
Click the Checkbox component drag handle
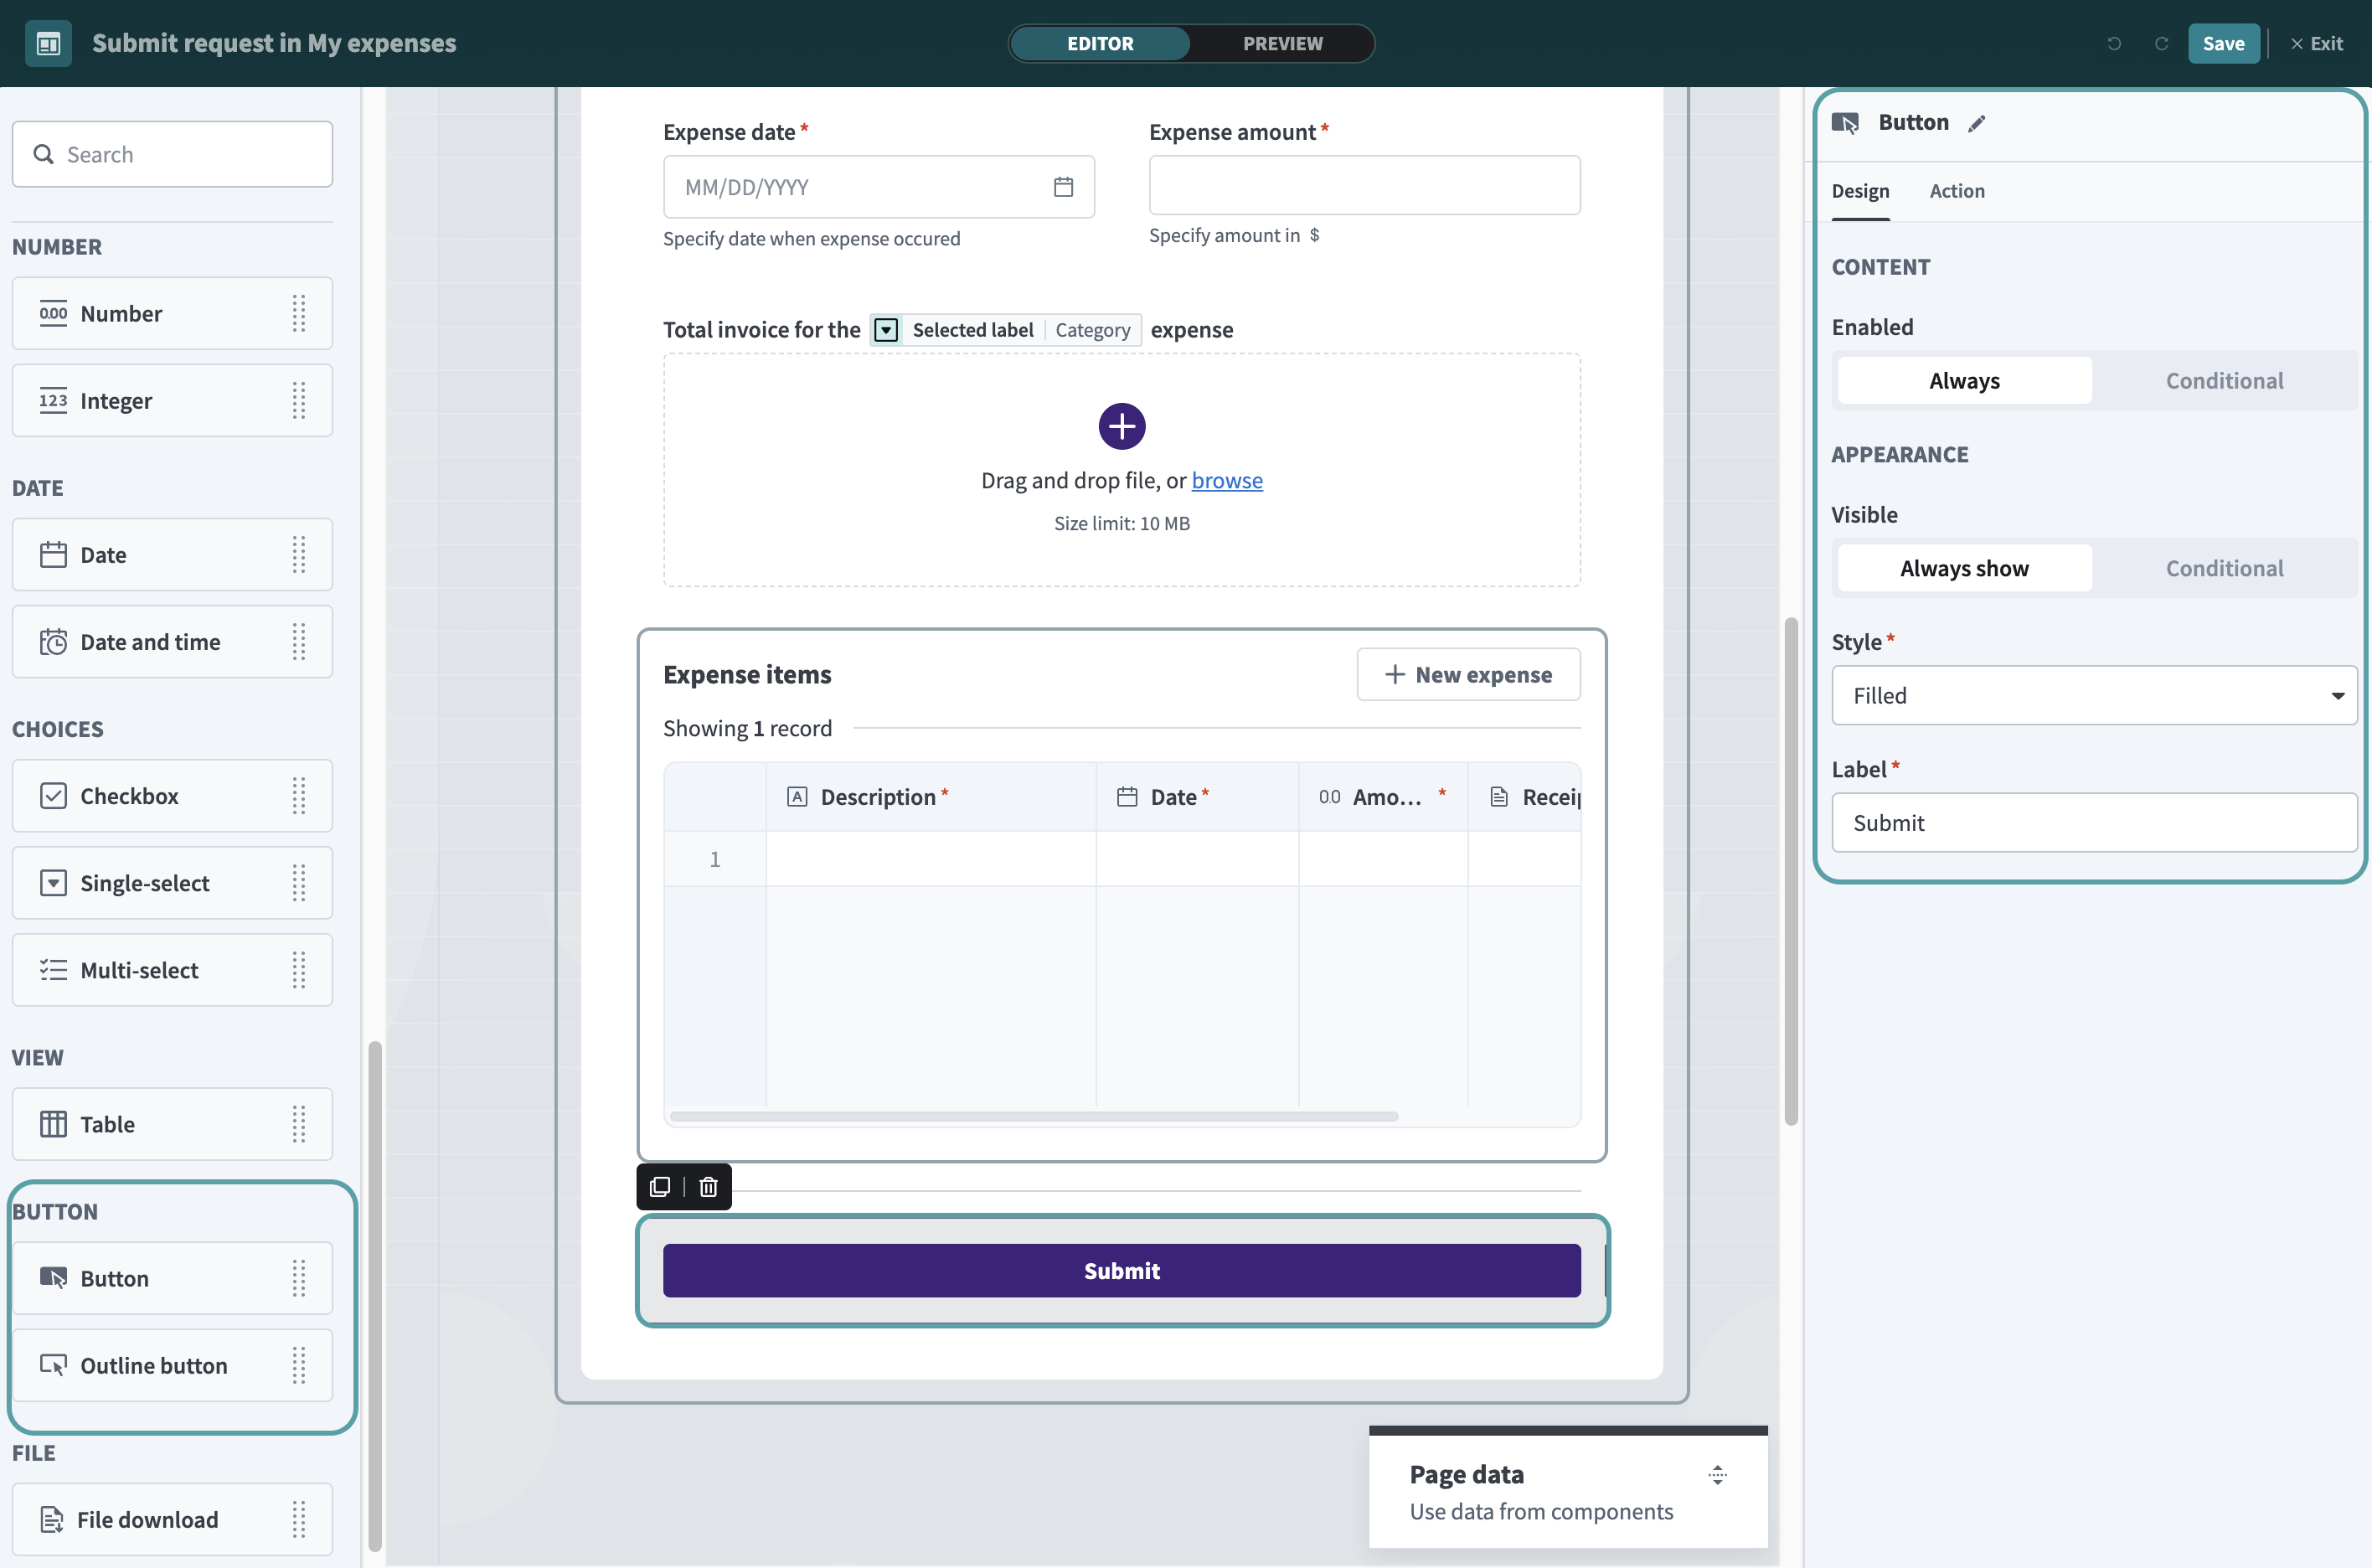tap(299, 796)
